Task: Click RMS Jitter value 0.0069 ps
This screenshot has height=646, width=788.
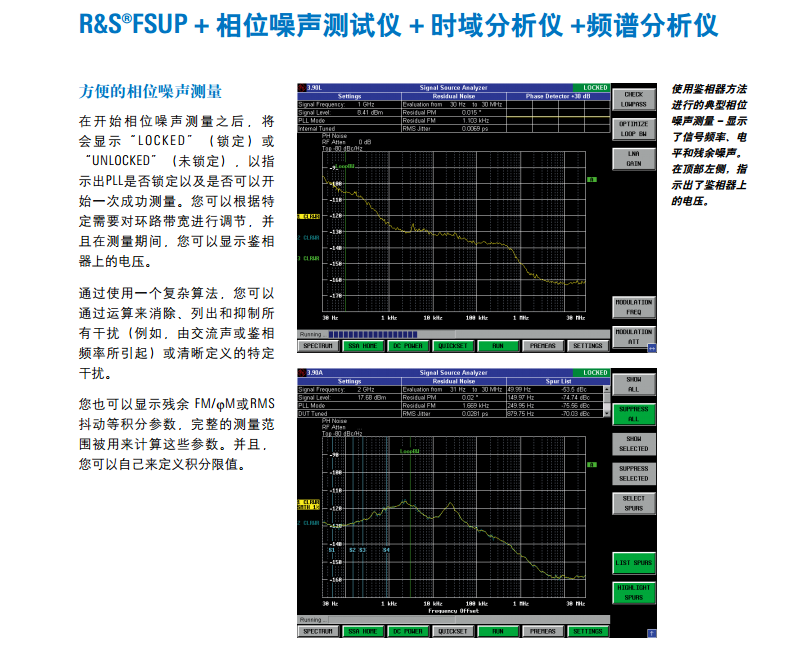Action: [475, 129]
